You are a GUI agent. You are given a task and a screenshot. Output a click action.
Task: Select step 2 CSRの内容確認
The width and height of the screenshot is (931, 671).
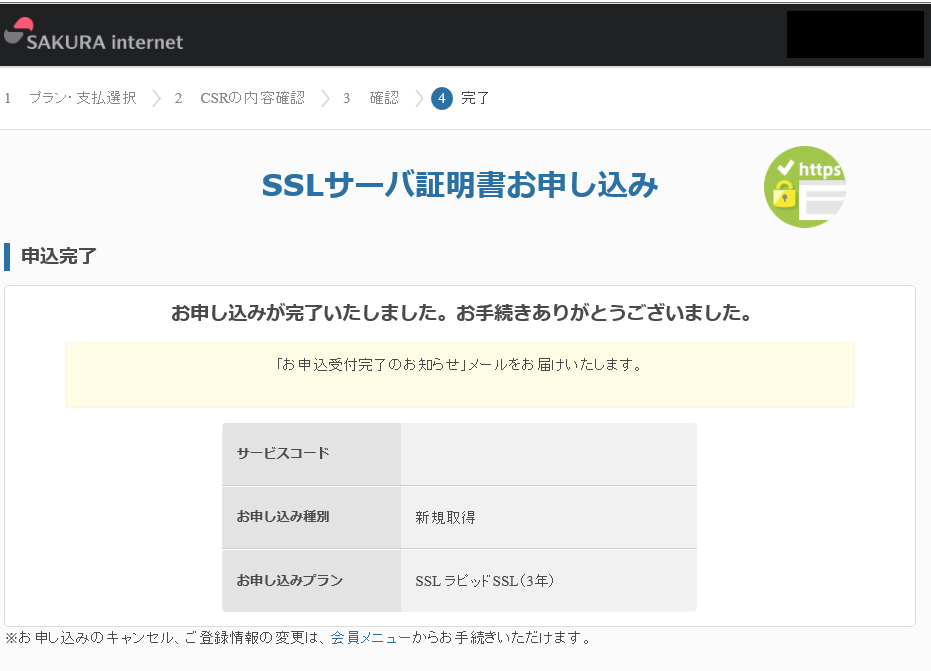point(240,98)
